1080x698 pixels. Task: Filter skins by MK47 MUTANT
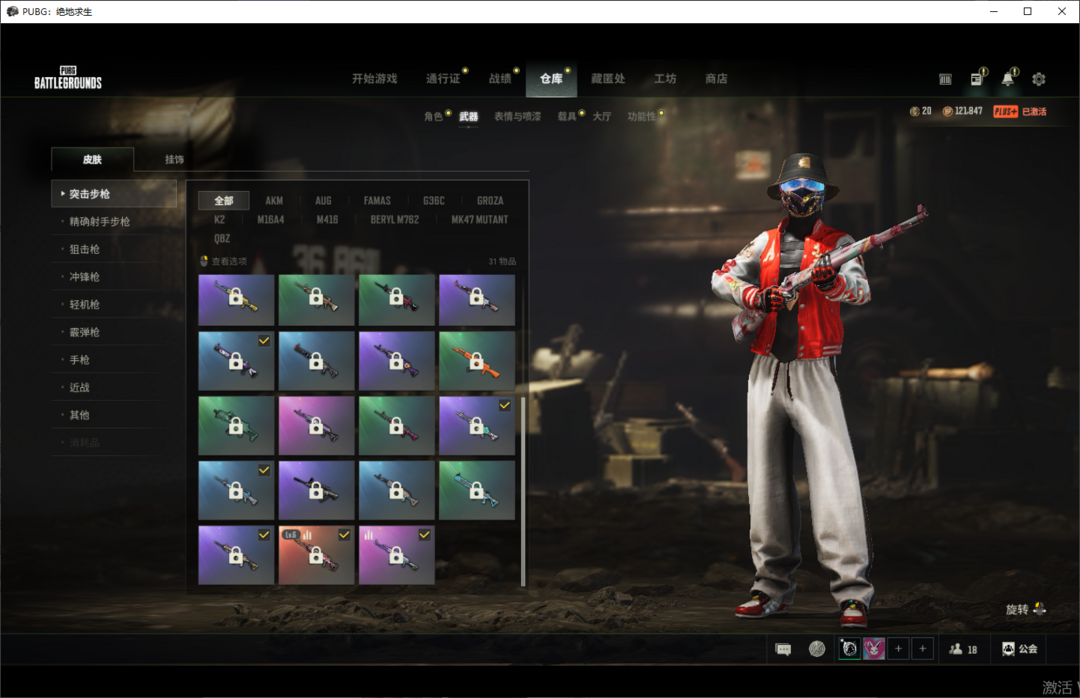click(x=479, y=219)
